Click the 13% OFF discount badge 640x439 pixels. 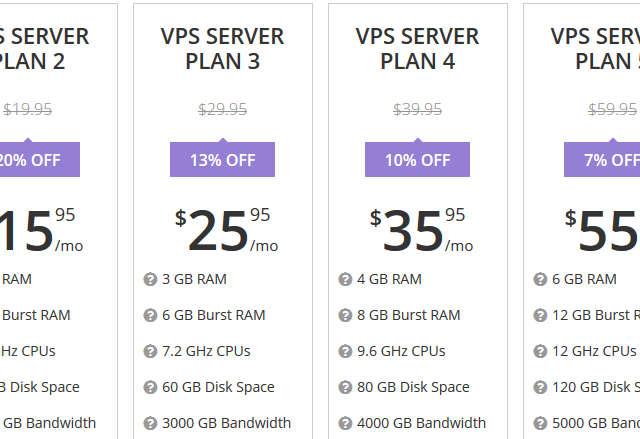tap(222, 160)
